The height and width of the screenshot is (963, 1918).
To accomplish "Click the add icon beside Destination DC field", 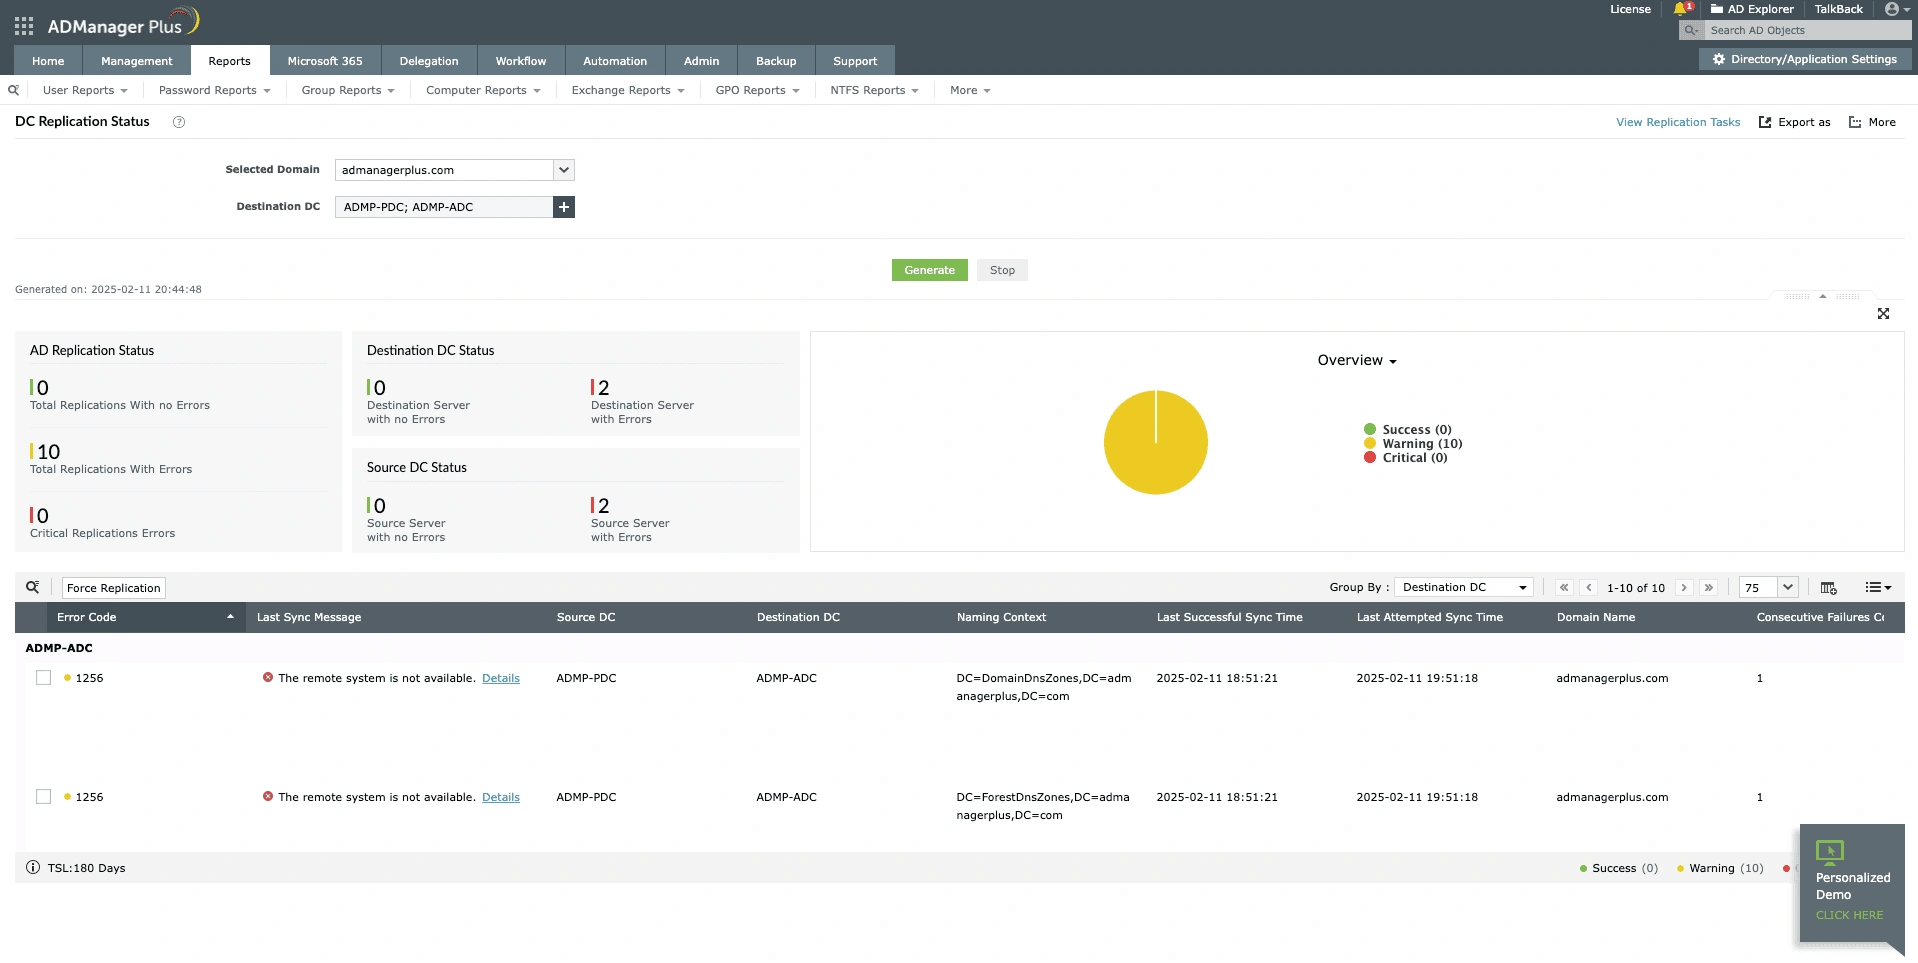I will click(564, 207).
